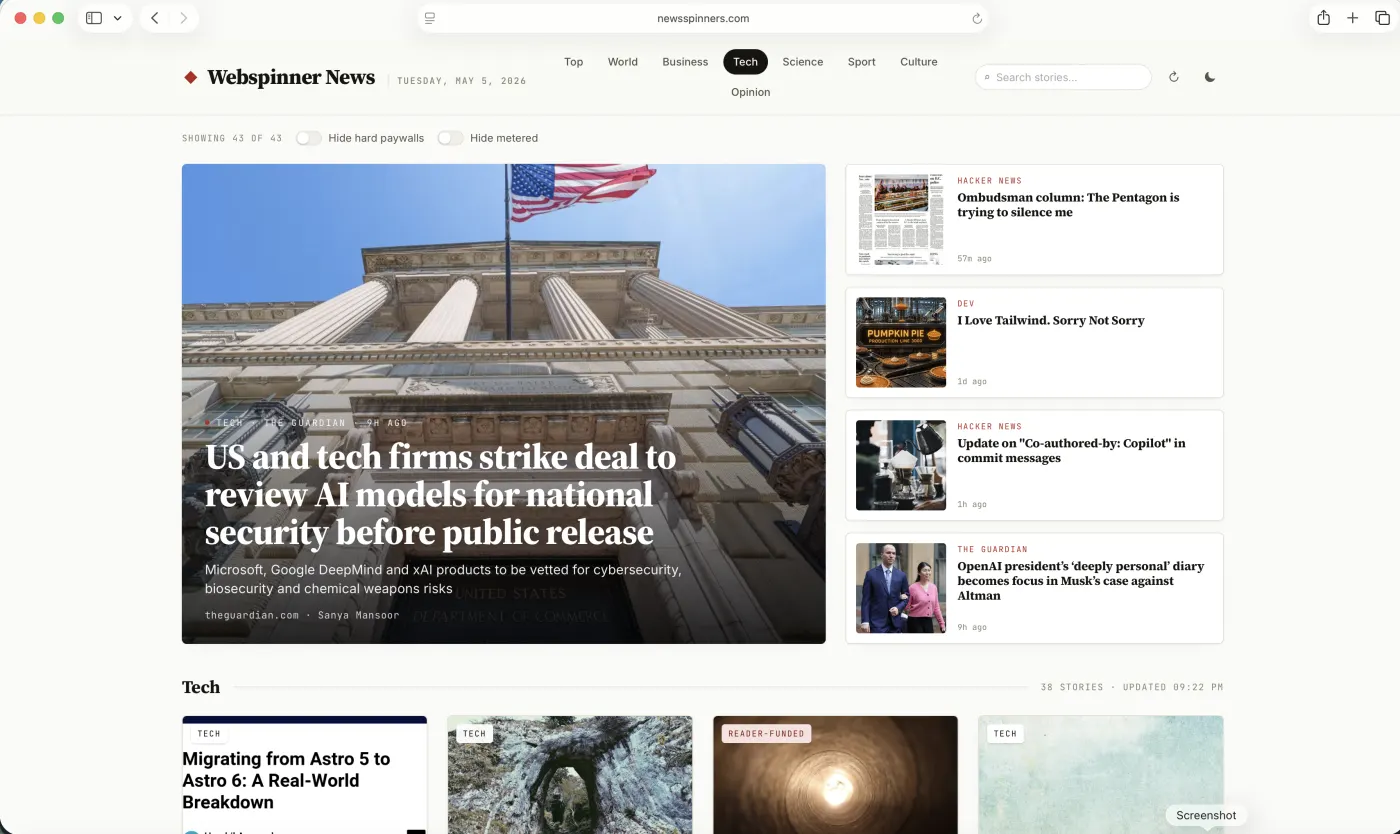Click the Search stories field

coord(1063,77)
